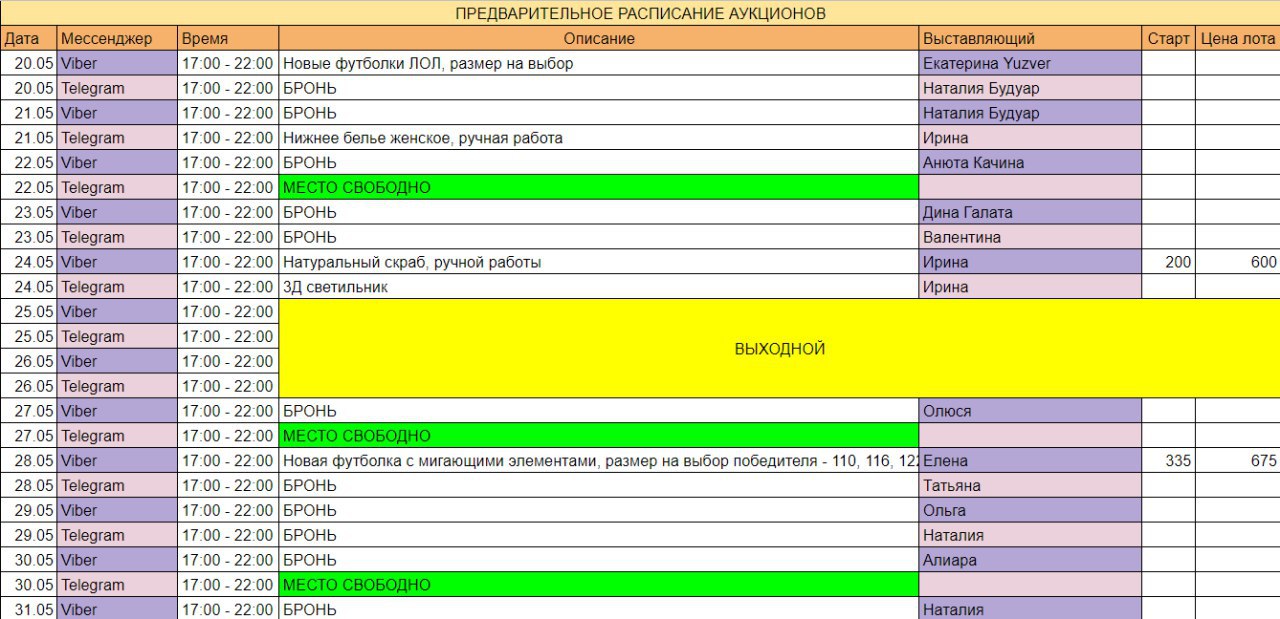Select МЕСТО СВОБОДНО cell for 30.05 Telegram
This screenshot has height=619, width=1280.
(x=599, y=585)
